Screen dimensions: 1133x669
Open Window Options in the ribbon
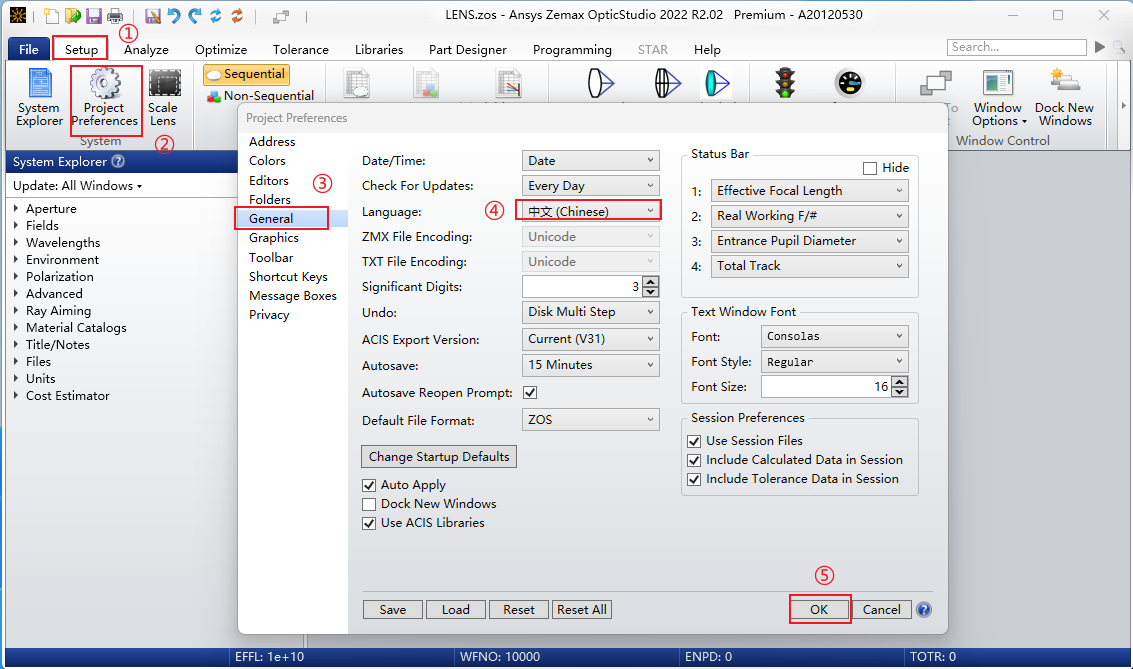coord(999,98)
